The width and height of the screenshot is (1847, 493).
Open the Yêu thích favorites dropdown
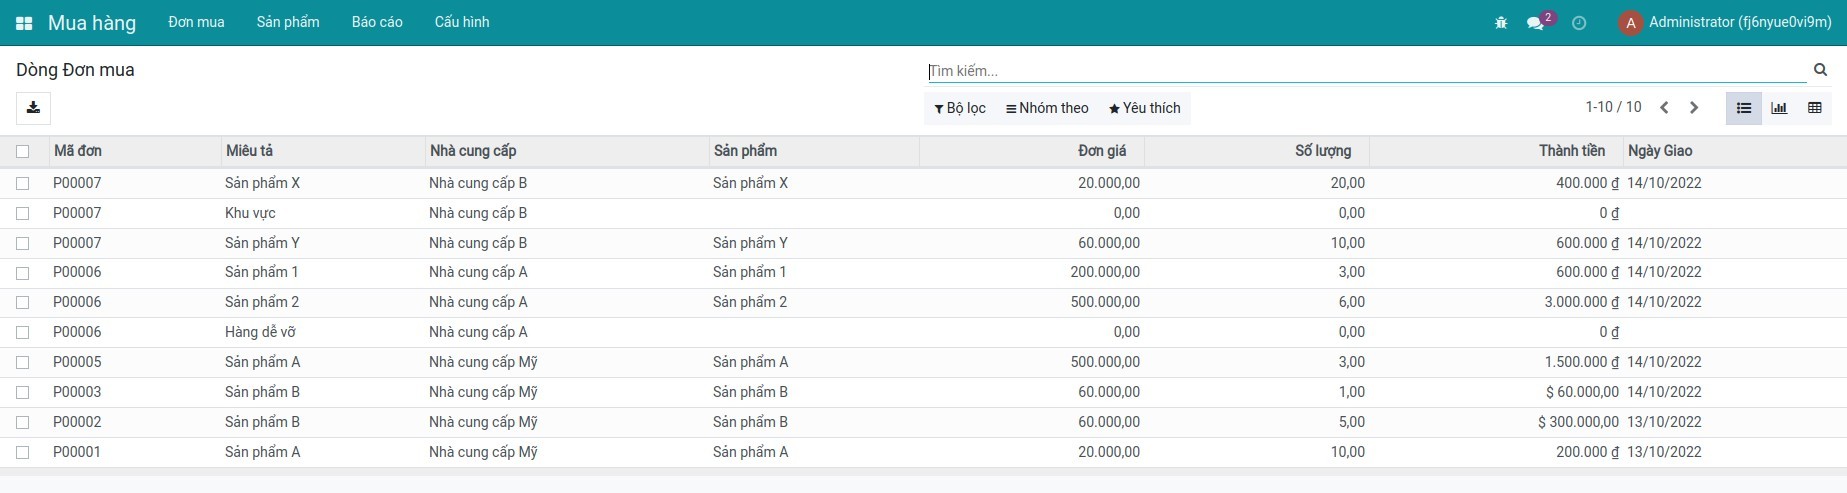pos(1144,108)
